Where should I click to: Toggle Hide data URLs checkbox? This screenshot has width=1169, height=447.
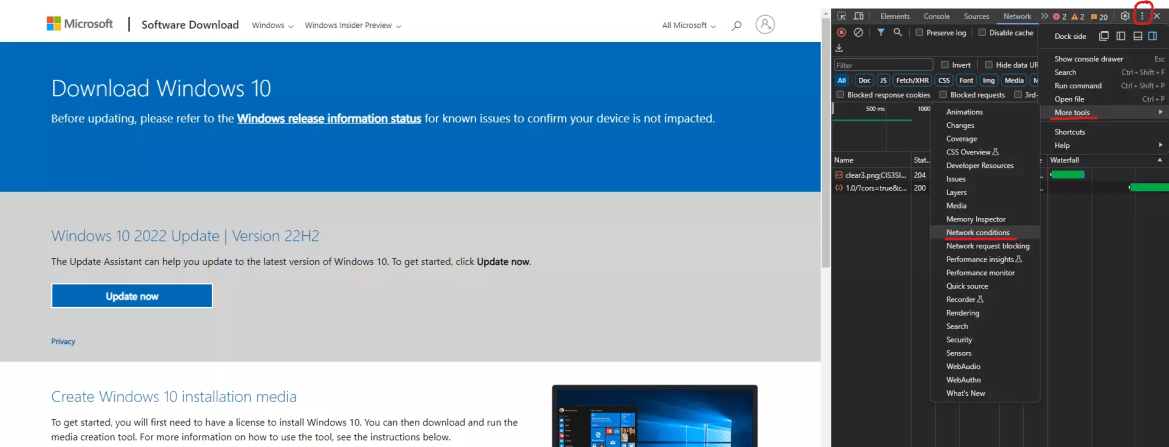click(989, 65)
